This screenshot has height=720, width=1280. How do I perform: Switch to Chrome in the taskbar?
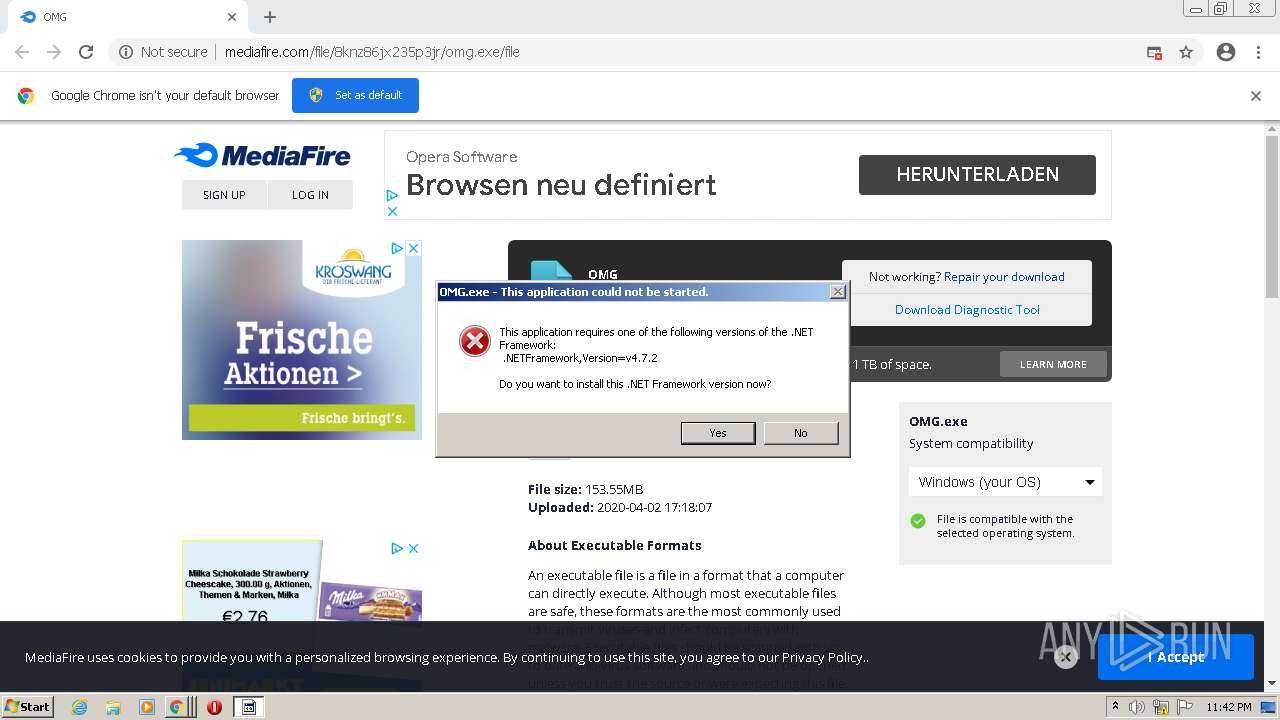pos(177,707)
